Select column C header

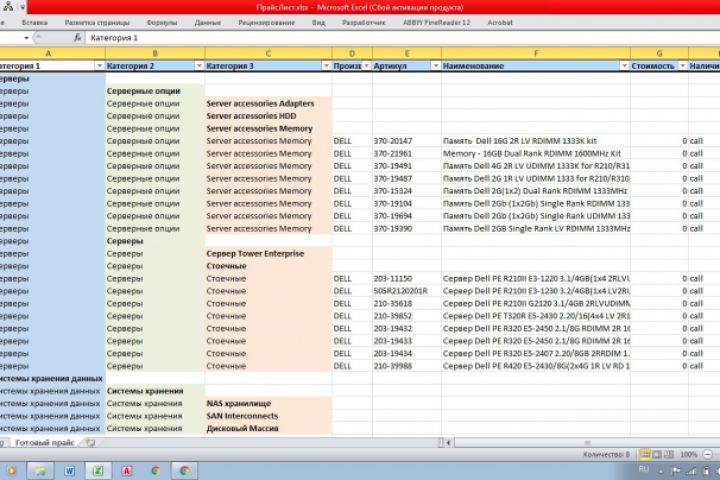click(268, 53)
